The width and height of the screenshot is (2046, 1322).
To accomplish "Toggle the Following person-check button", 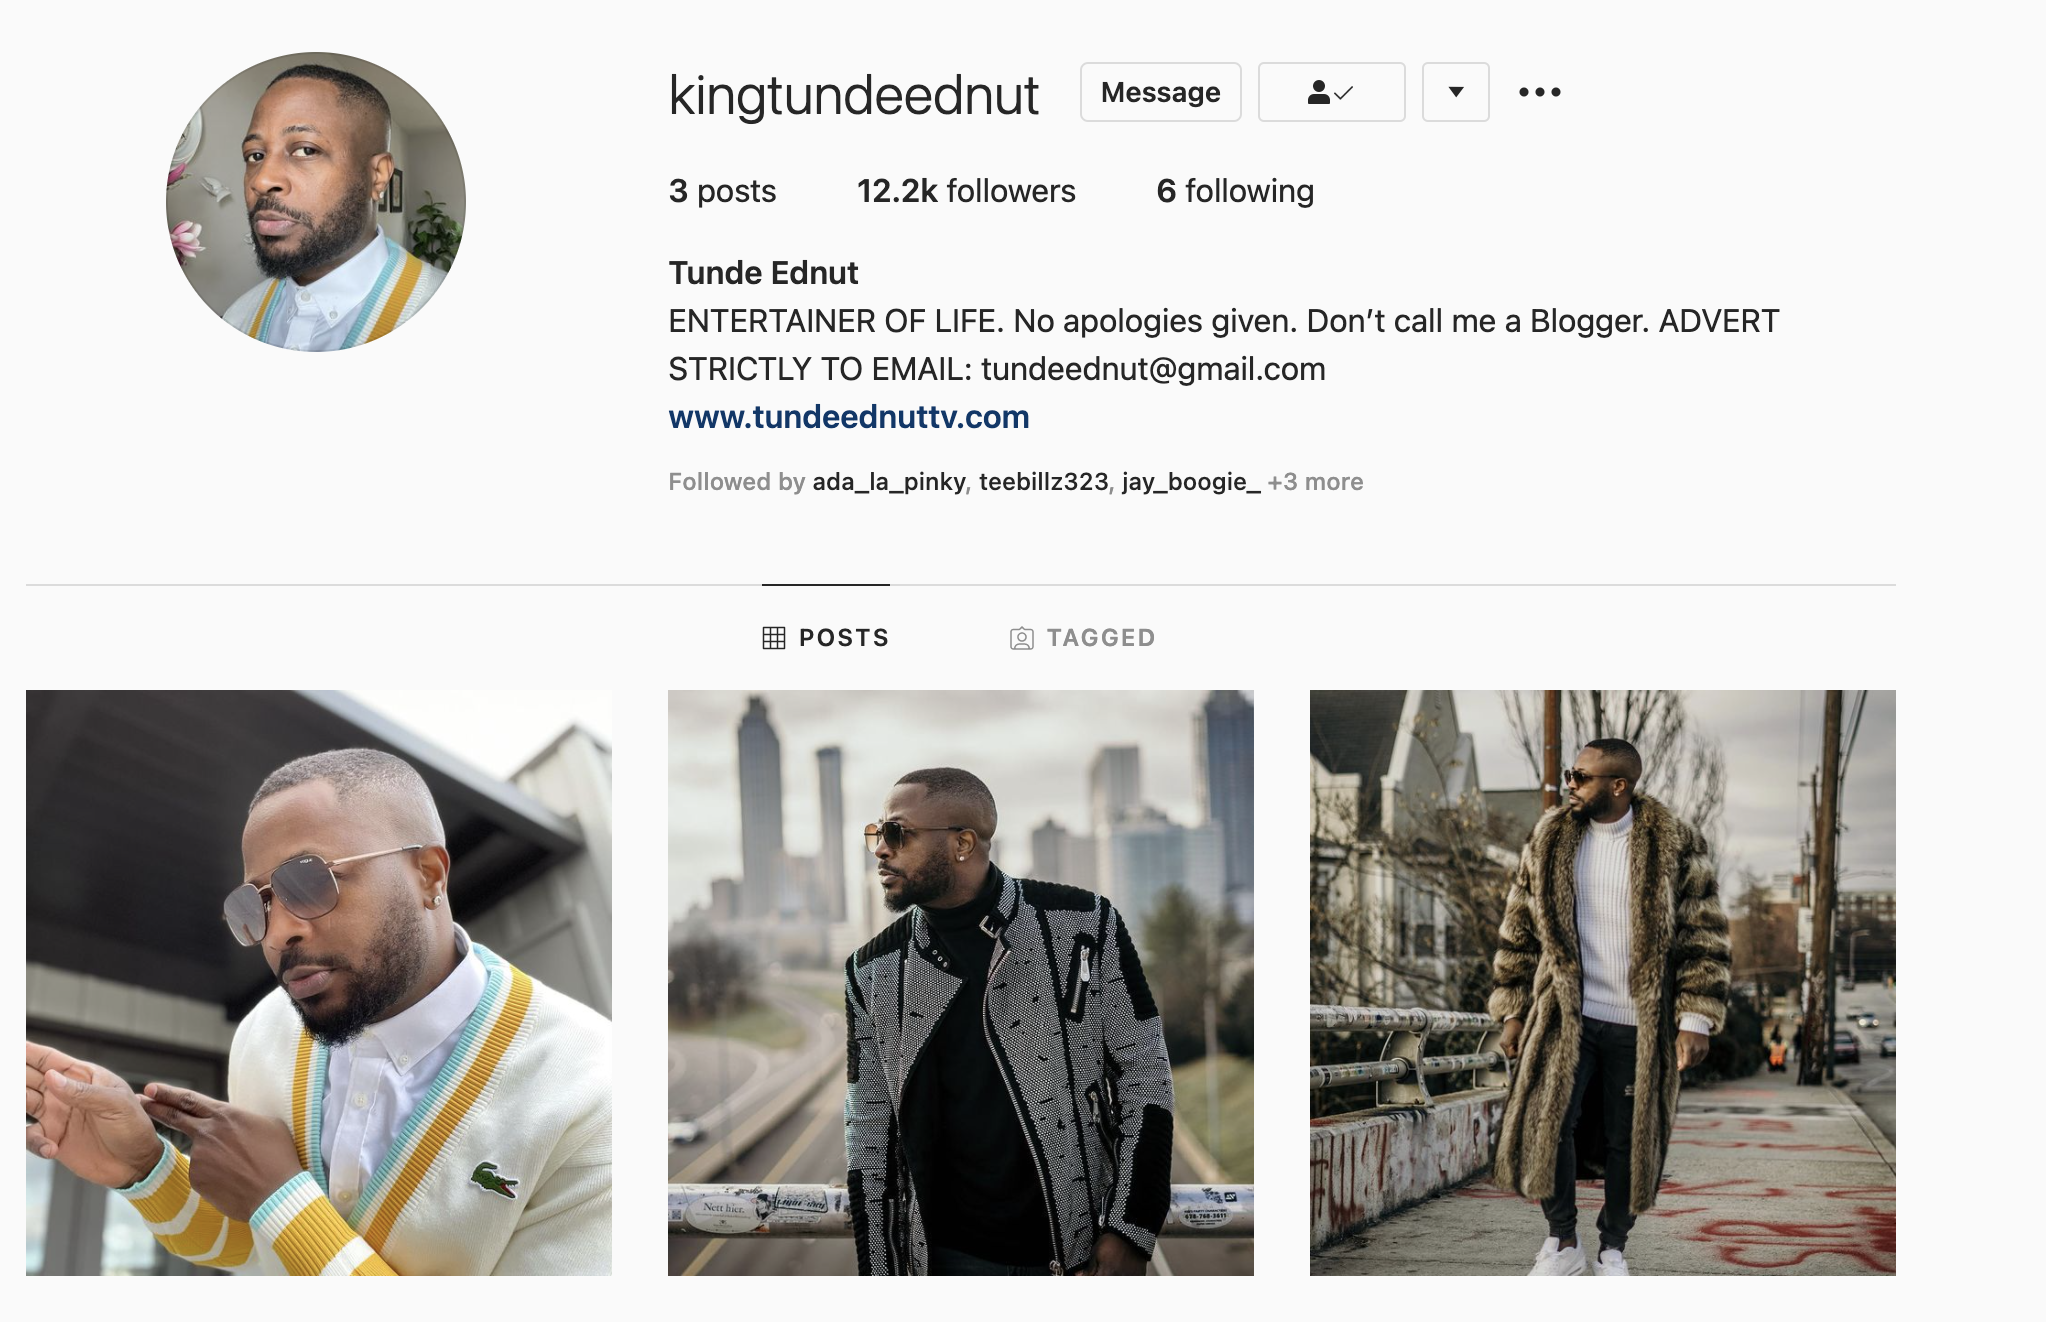I will pyautogui.click(x=1331, y=92).
